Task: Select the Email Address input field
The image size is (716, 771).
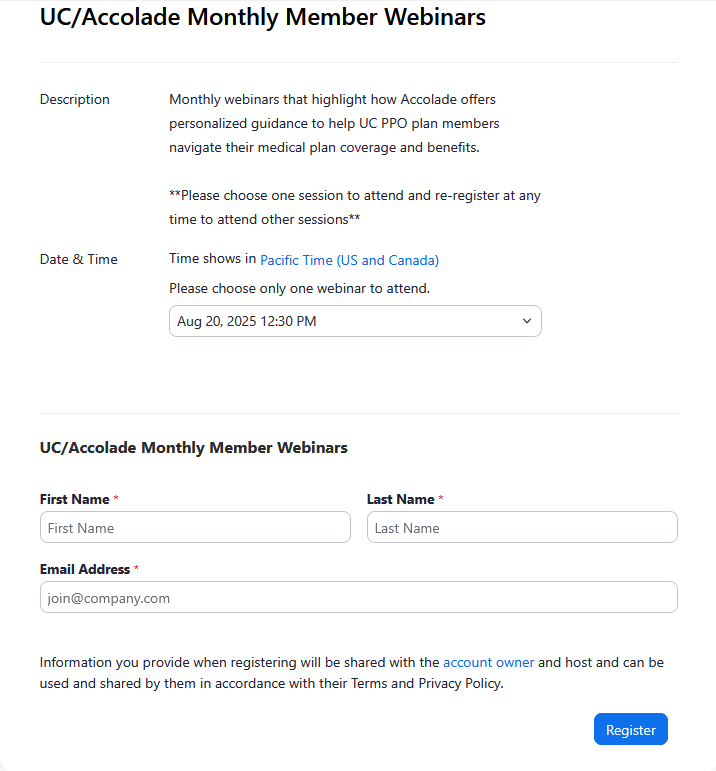Action: 358,597
